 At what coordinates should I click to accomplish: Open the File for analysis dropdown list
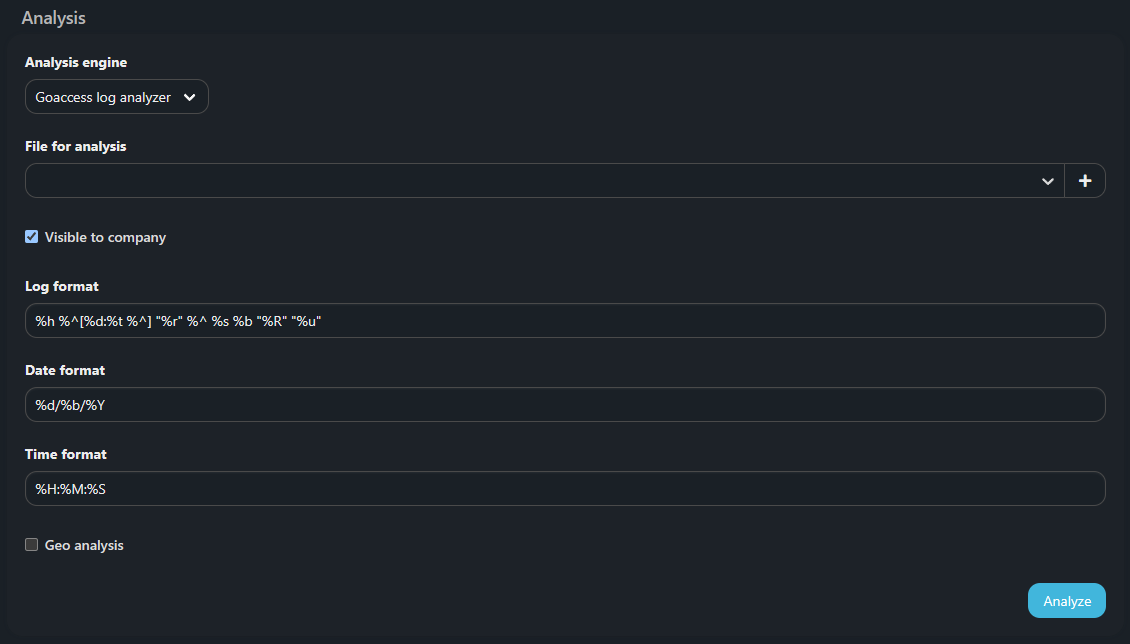[540, 181]
